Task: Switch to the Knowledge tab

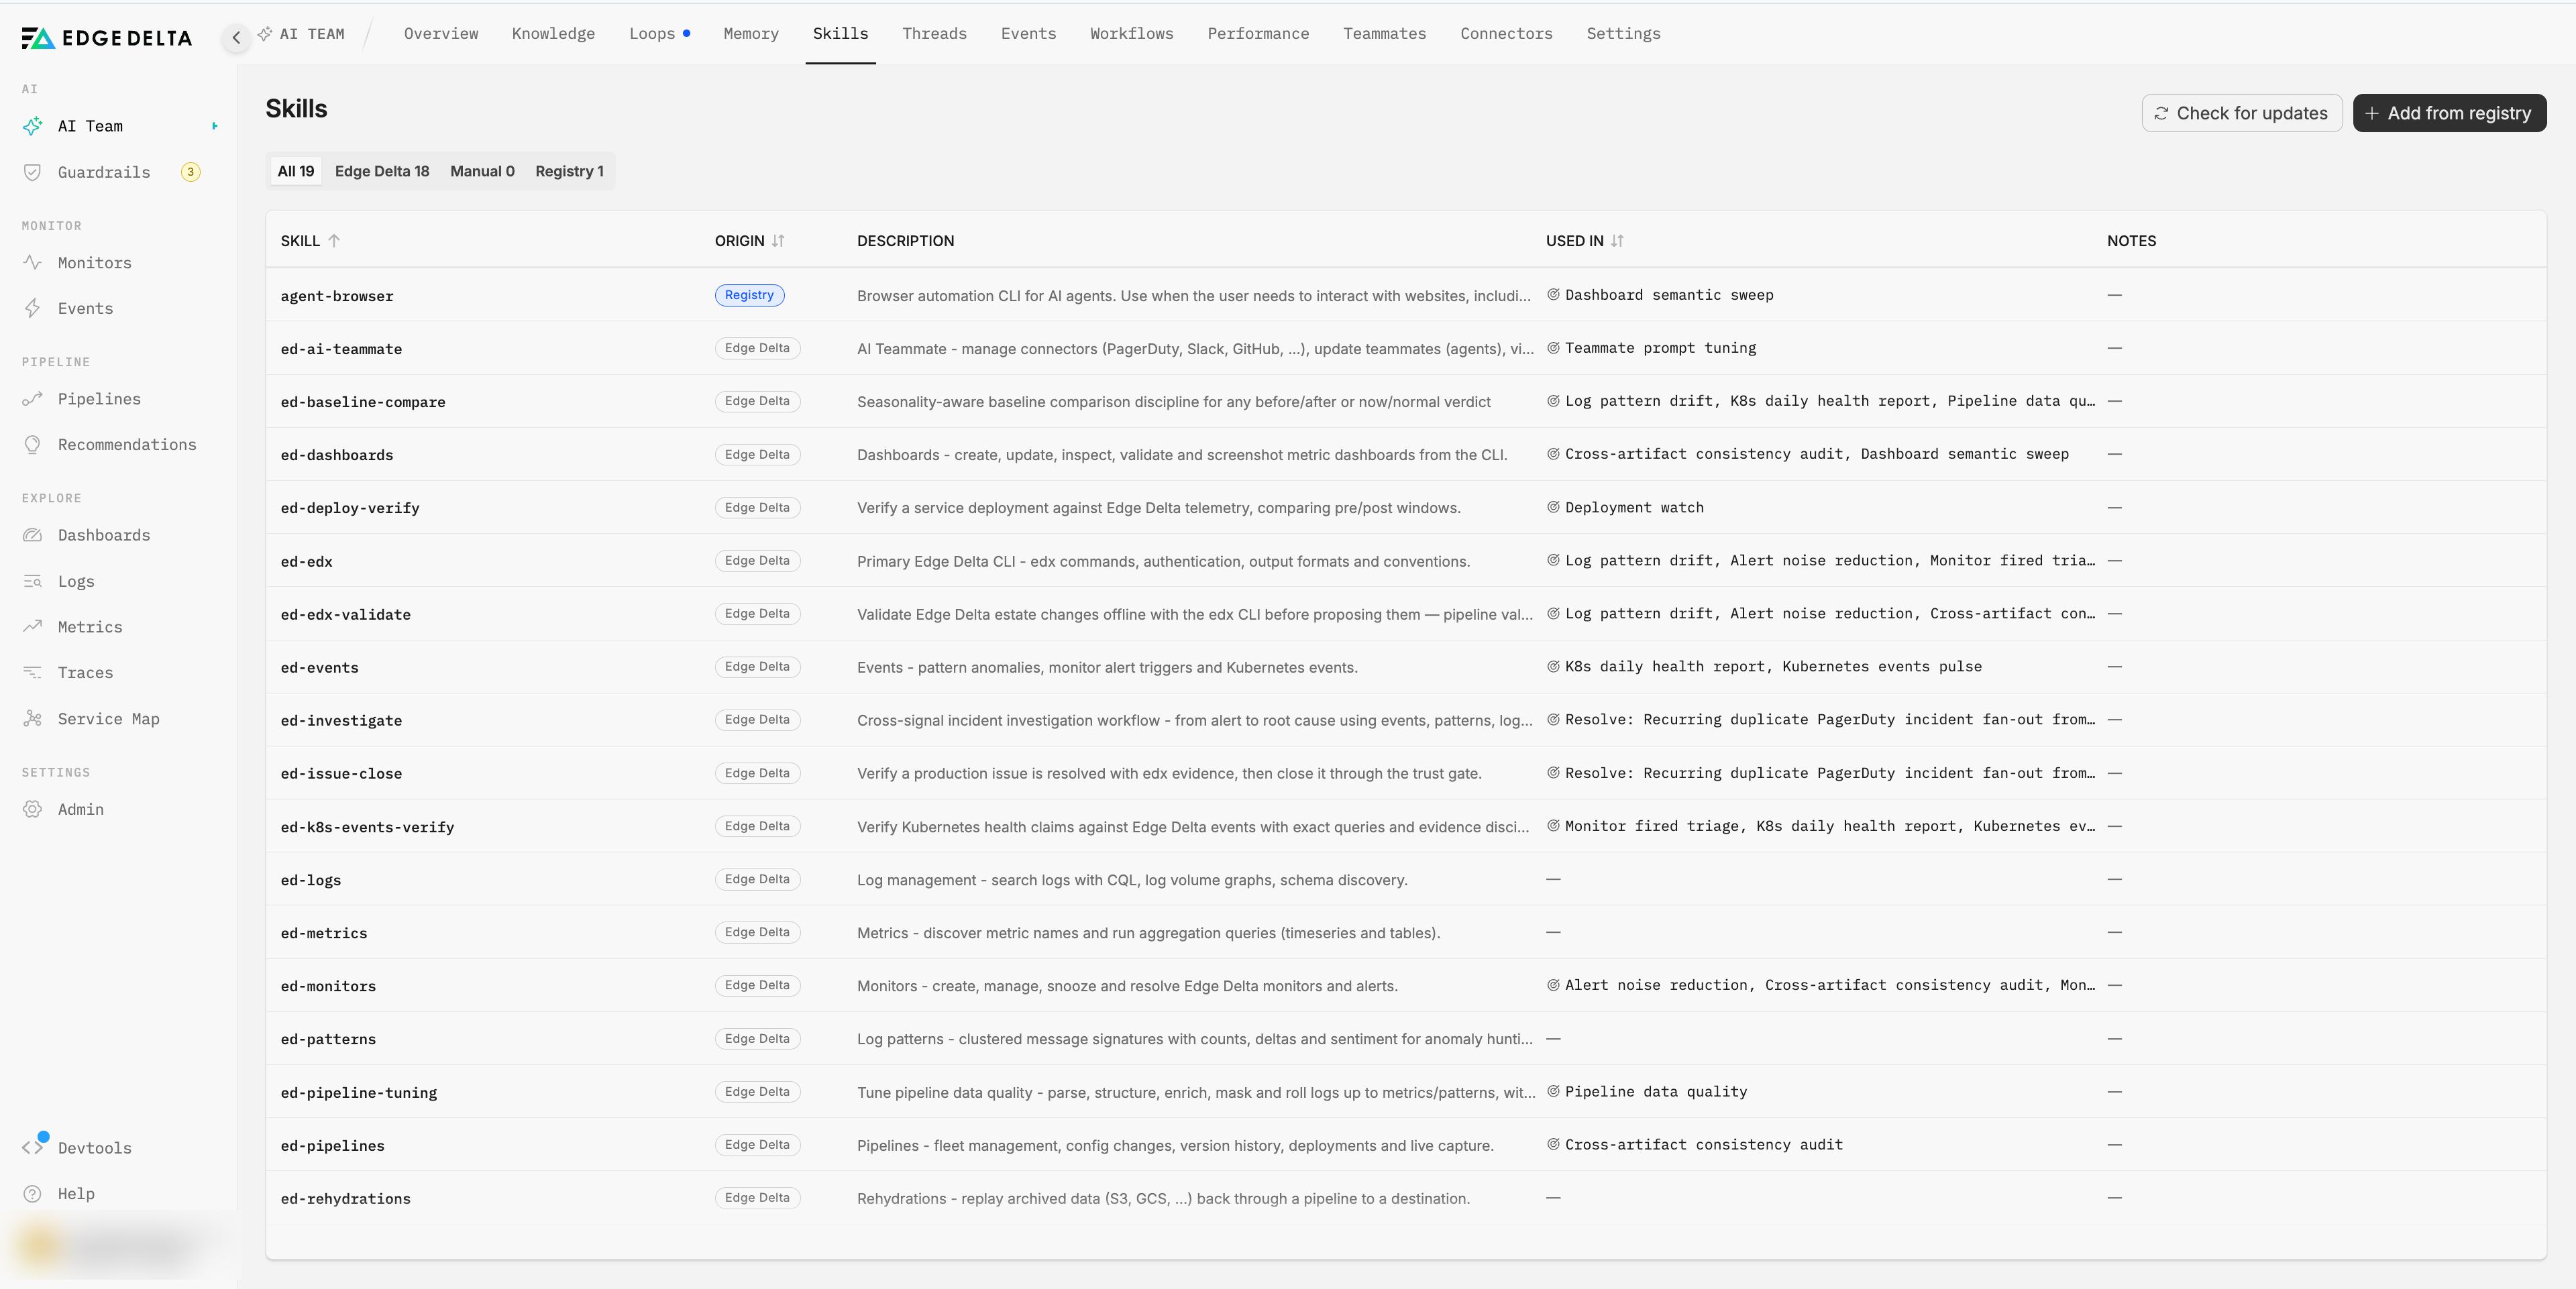Action: (553, 34)
